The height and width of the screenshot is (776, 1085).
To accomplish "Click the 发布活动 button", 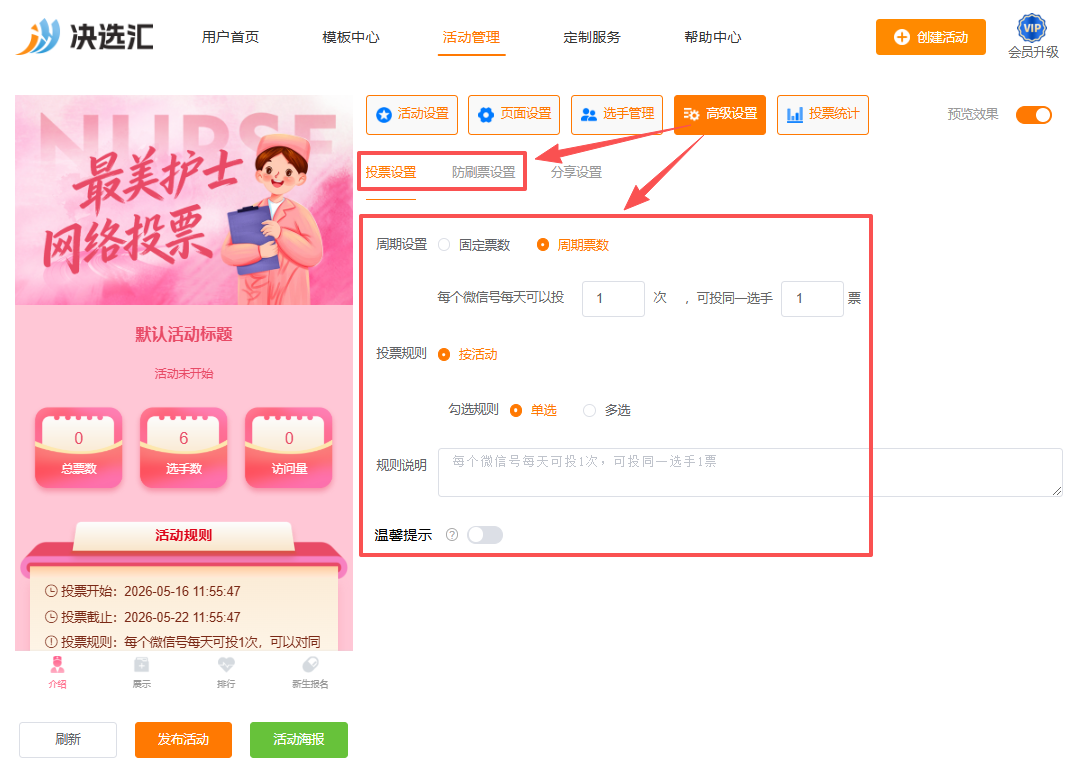I will click(x=183, y=739).
